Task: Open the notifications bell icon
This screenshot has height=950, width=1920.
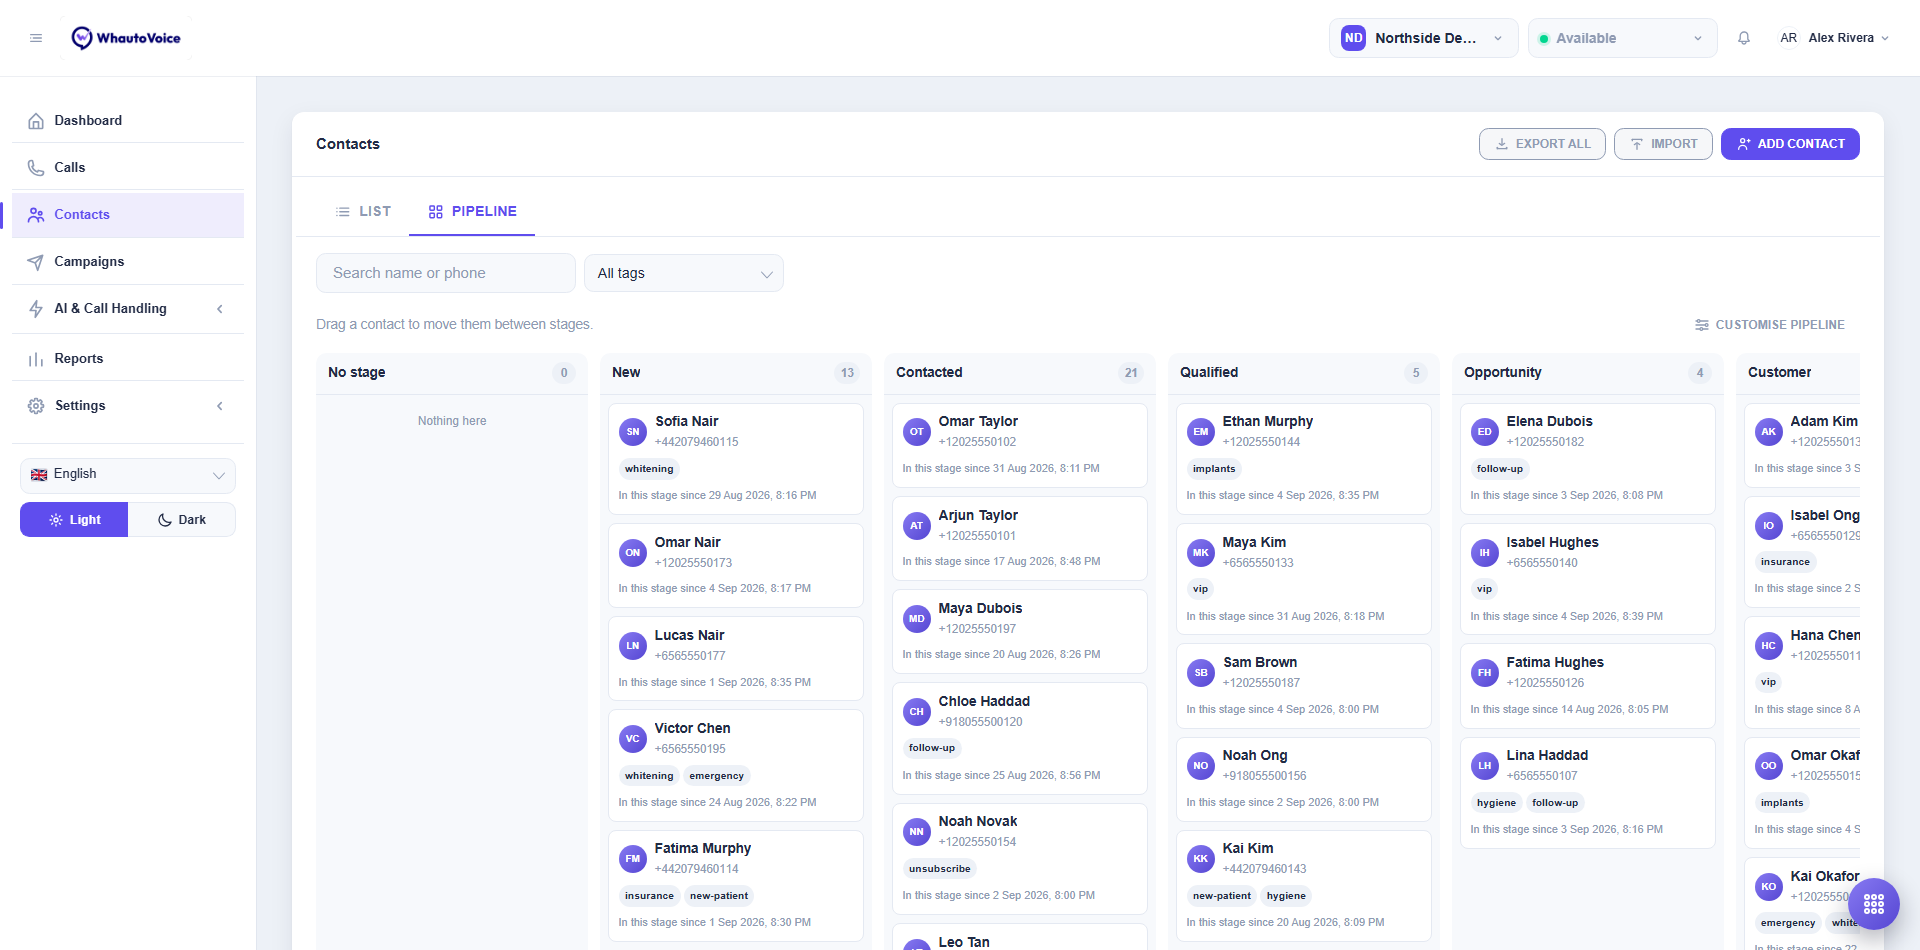Action: coord(1744,38)
